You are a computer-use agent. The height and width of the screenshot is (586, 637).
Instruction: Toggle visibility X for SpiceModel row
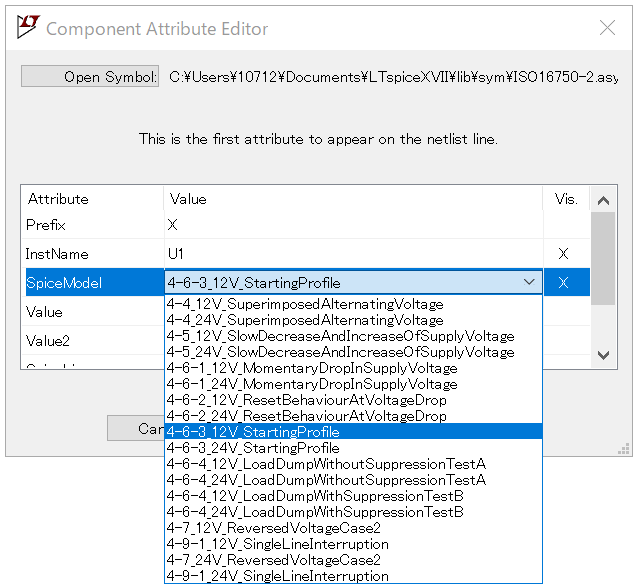(x=563, y=282)
